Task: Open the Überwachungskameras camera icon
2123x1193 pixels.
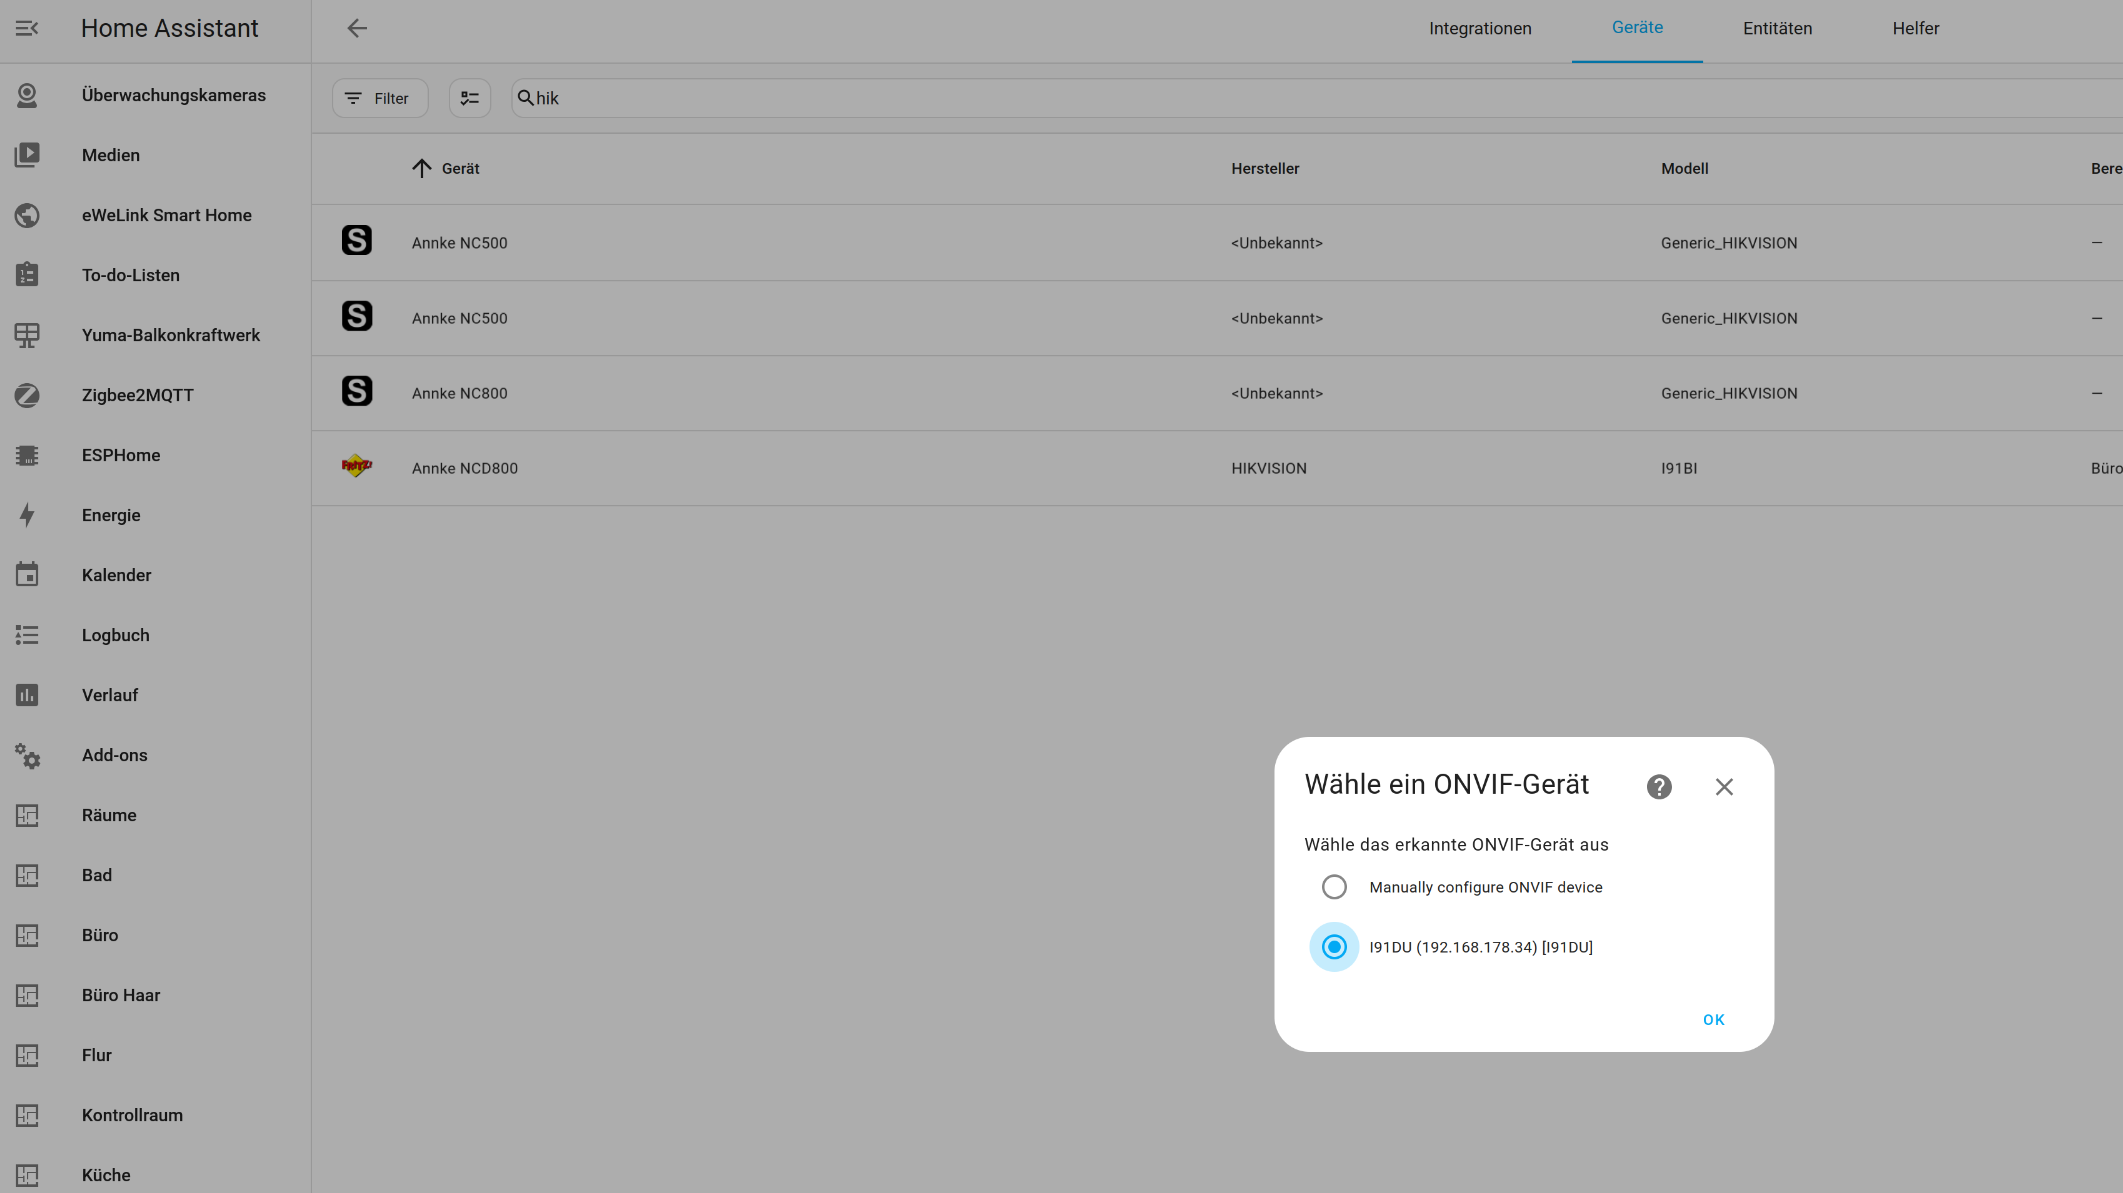Action: point(27,95)
